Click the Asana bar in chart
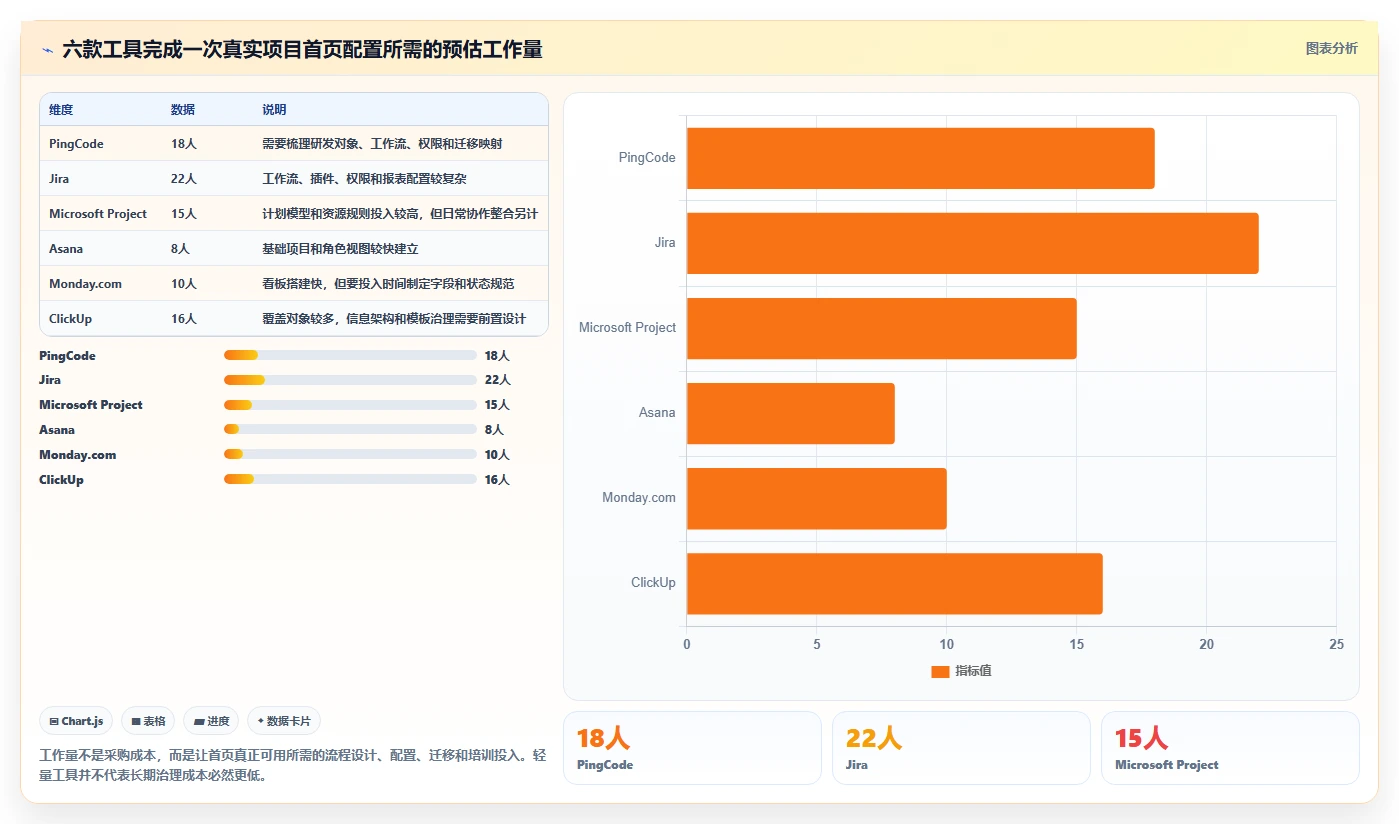The width and height of the screenshot is (1399, 824). pos(790,413)
